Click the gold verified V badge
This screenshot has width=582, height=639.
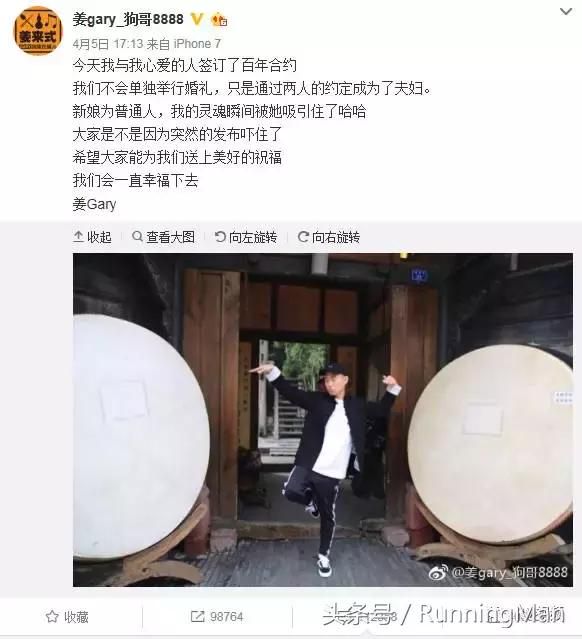[x=198, y=19]
